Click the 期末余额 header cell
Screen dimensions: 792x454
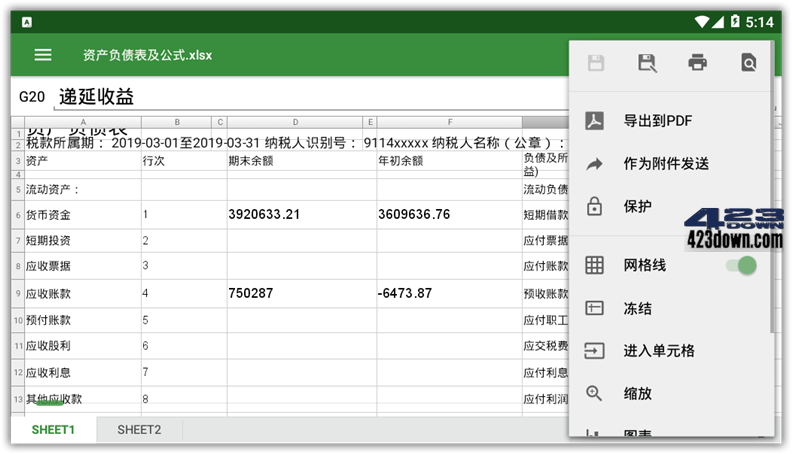tap(302, 161)
